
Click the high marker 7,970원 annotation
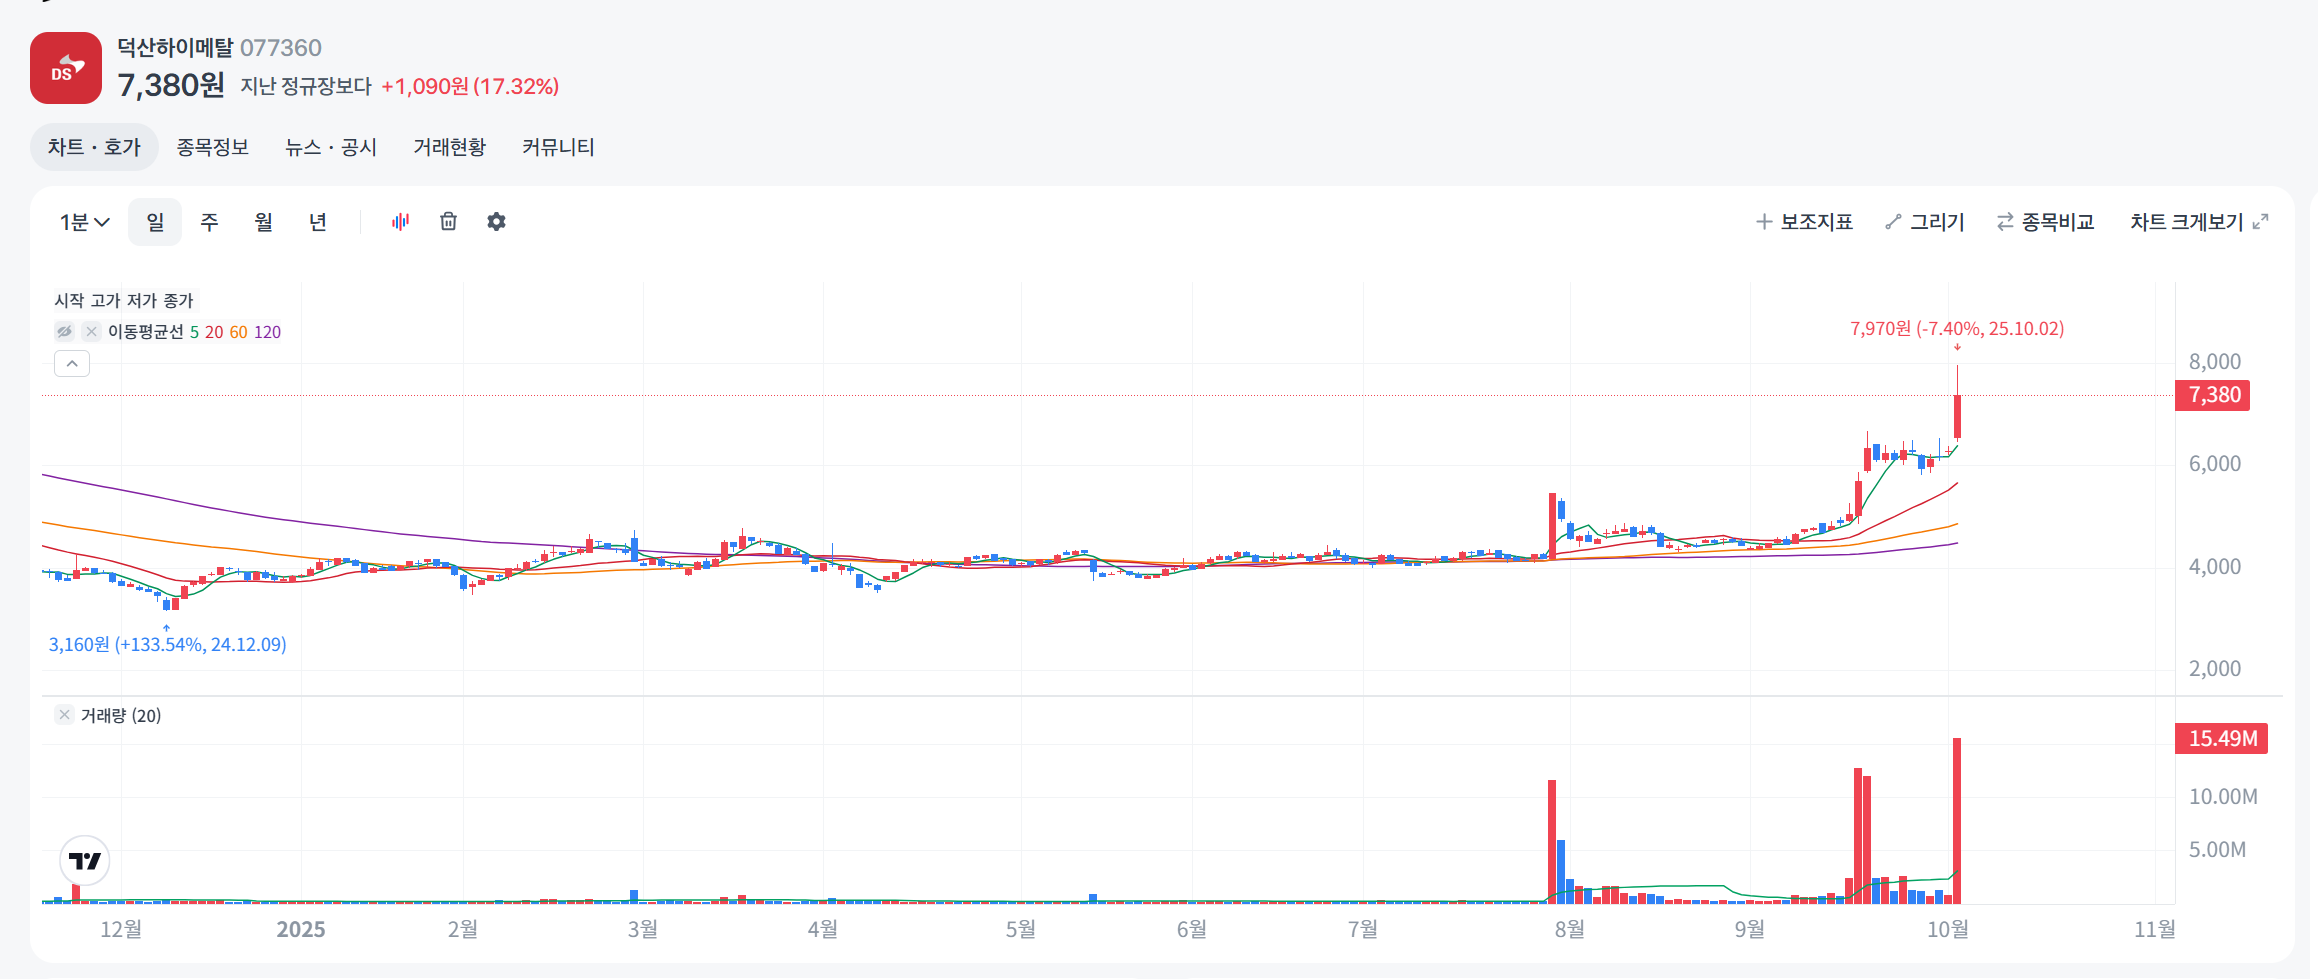1957,328
